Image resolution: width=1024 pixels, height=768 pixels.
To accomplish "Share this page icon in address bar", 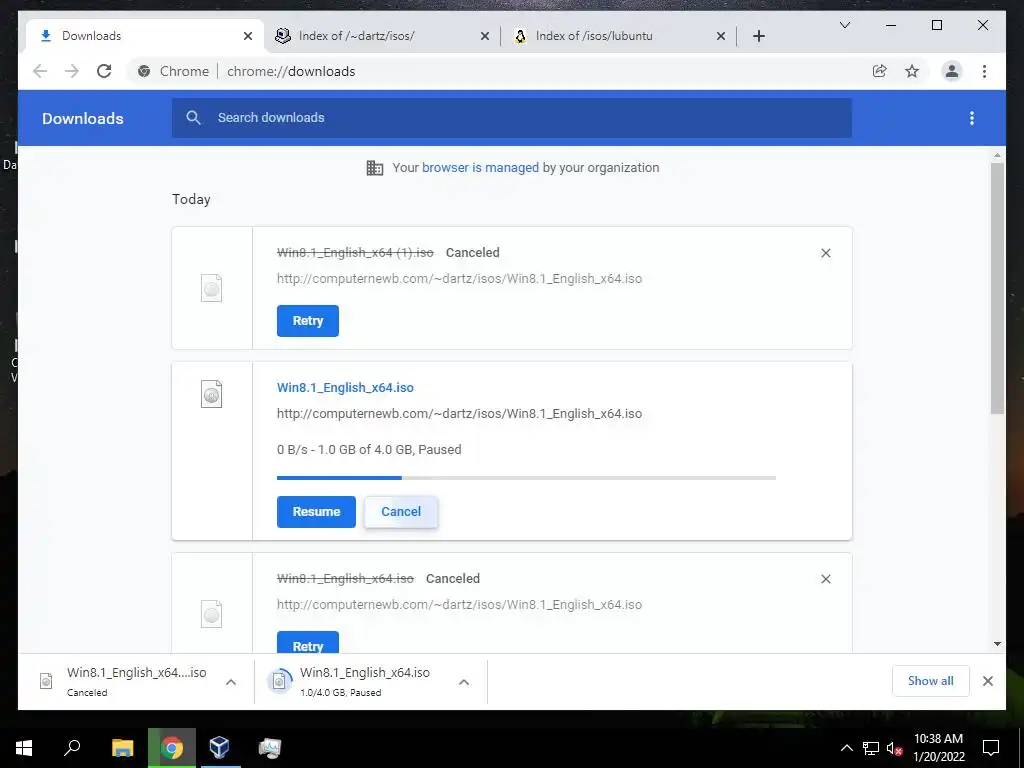I will [880, 71].
